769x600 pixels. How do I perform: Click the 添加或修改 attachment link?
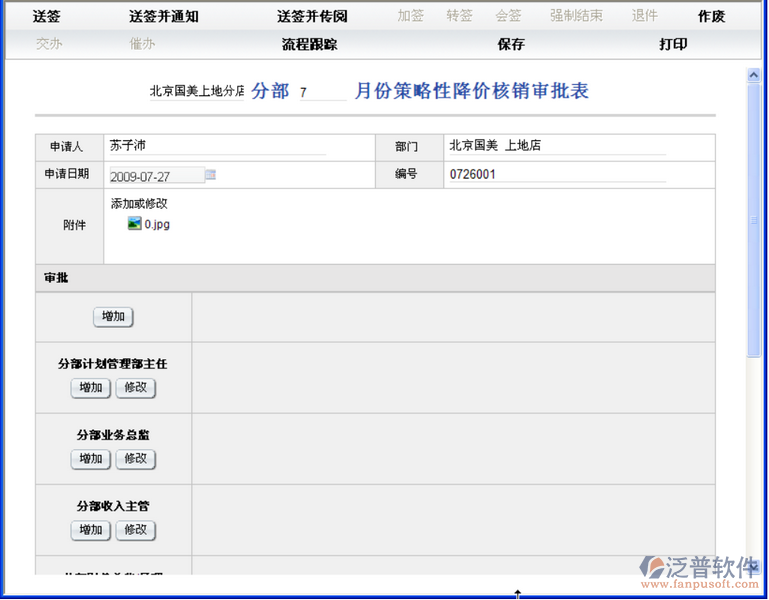pyautogui.click(x=139, y=203)
